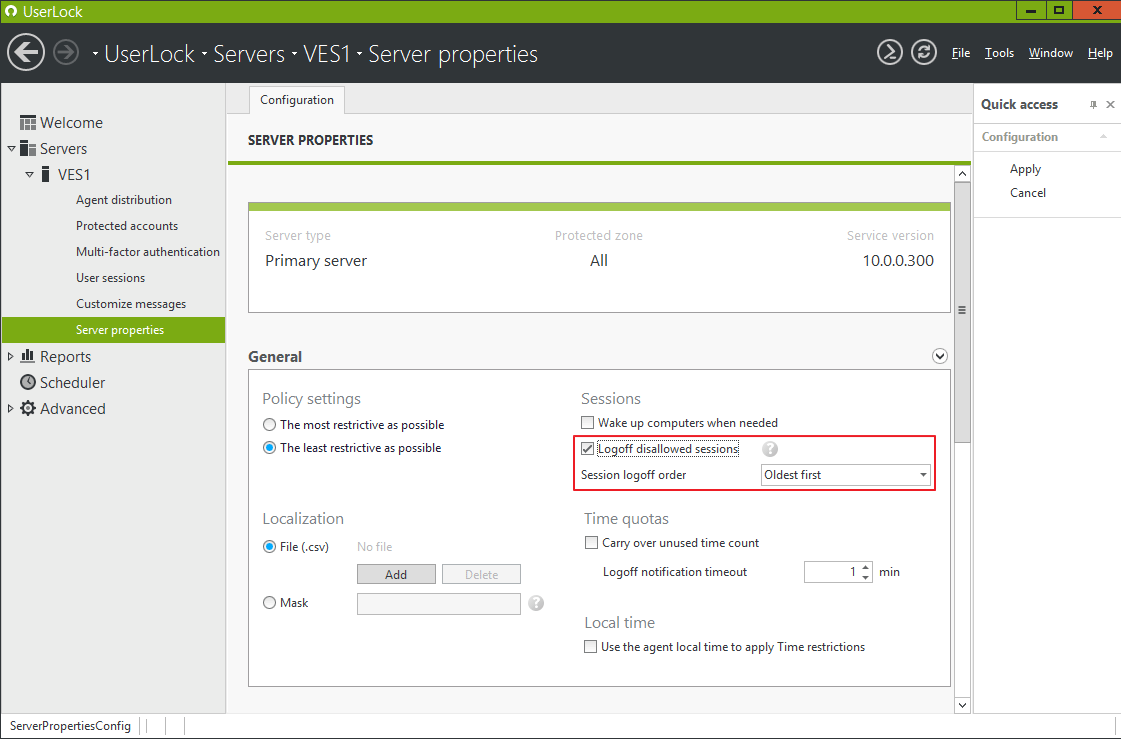Open breadcrumb dropdown before Server properties

pyautogui.click(x=359, y=54)
